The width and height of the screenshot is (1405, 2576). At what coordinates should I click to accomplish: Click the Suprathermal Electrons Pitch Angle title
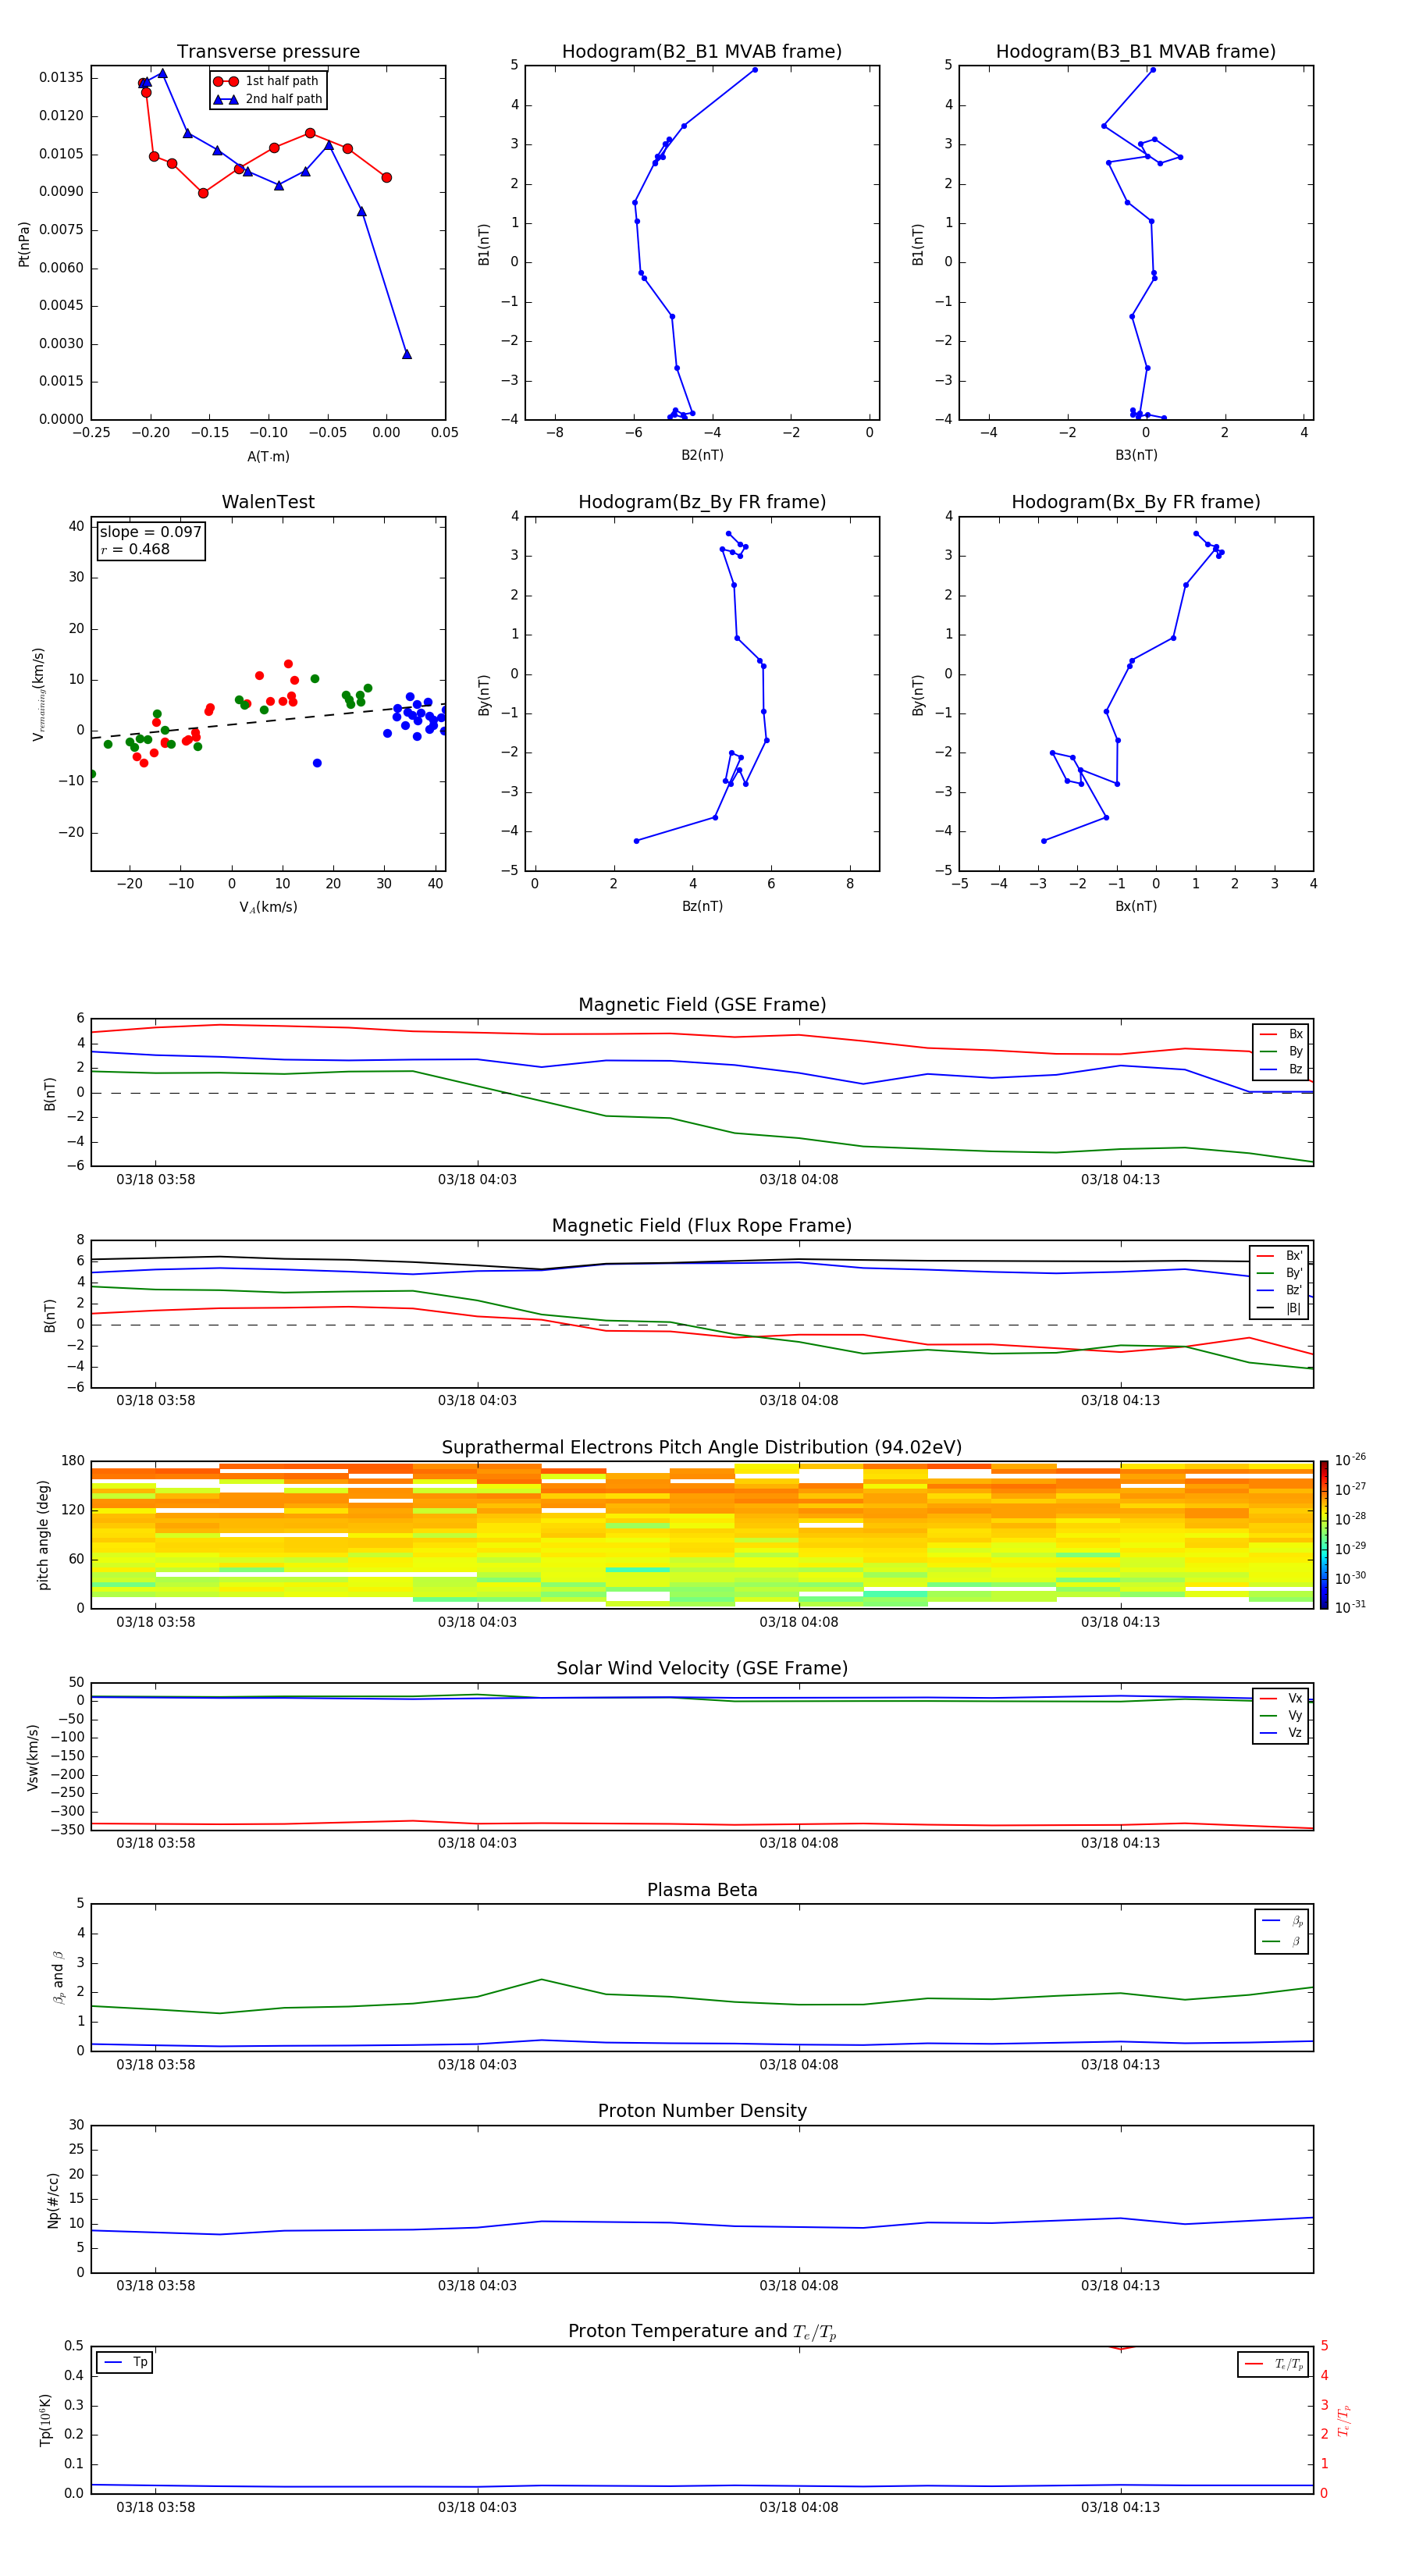(702, 1448)
